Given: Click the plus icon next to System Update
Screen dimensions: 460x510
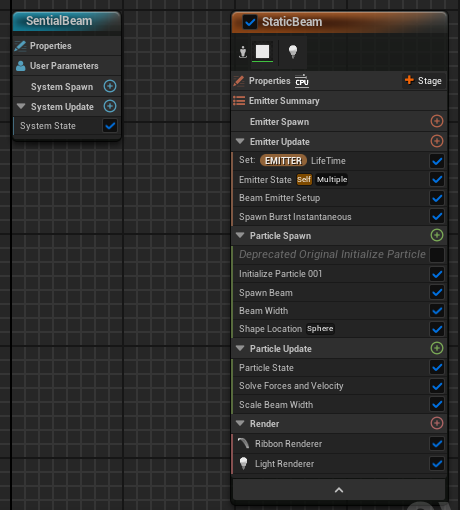Looking at the screenshot, I should click(110, 106).
